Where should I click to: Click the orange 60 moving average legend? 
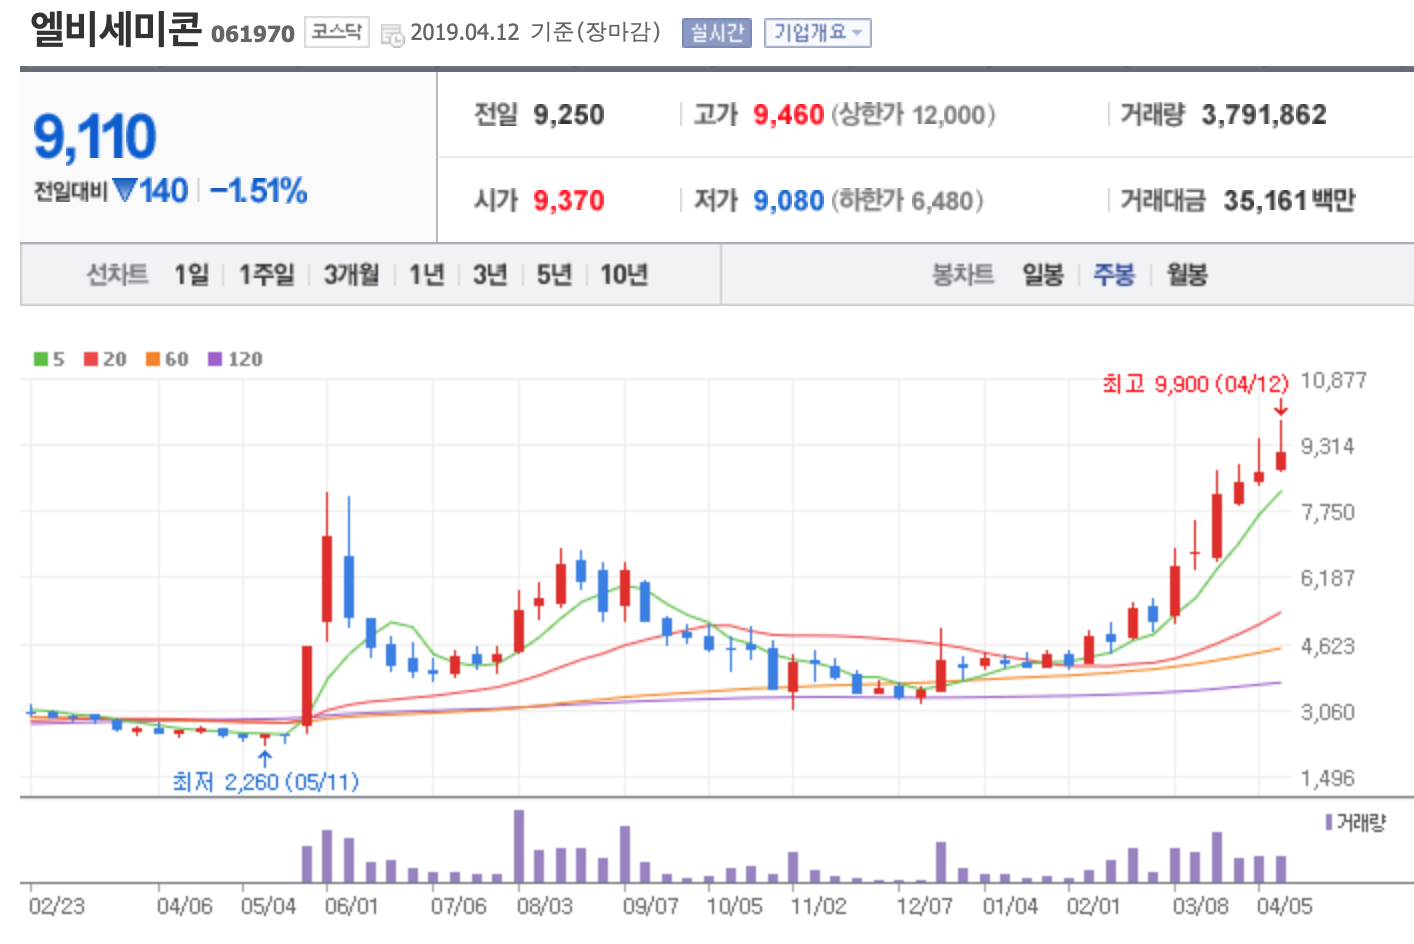coord(167,359)
